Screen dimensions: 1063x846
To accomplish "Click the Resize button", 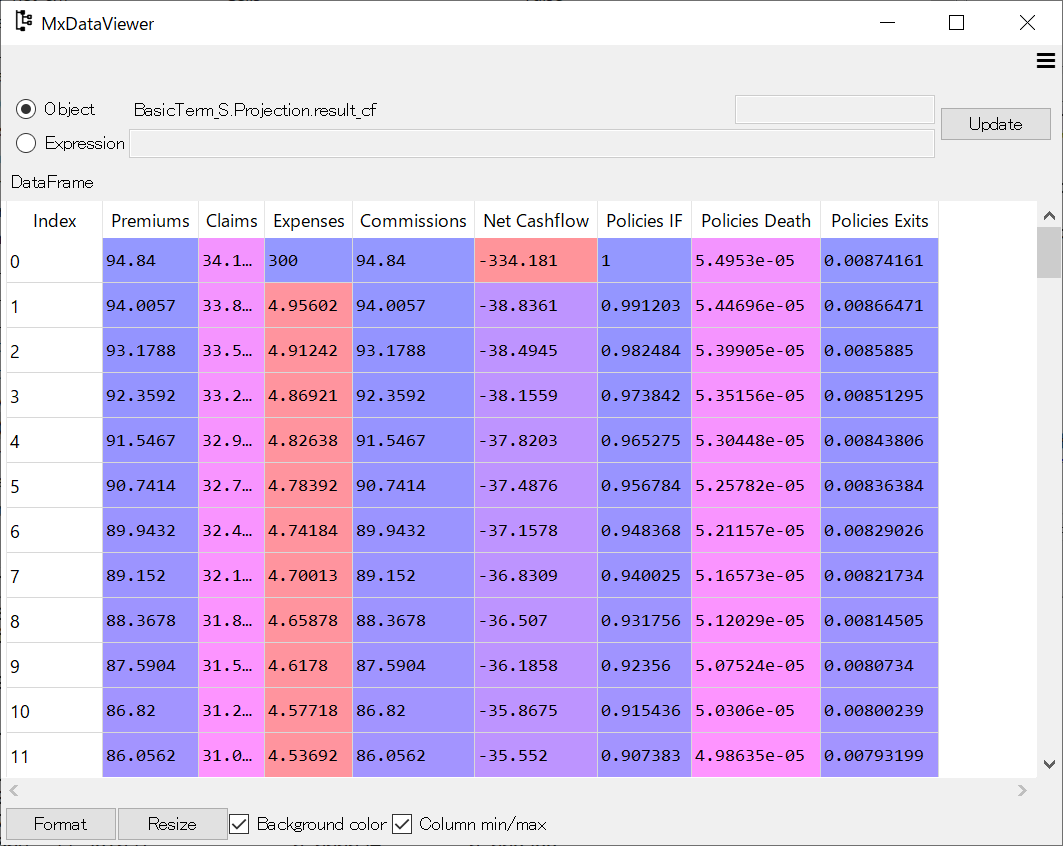I will (x=172, y=824).
